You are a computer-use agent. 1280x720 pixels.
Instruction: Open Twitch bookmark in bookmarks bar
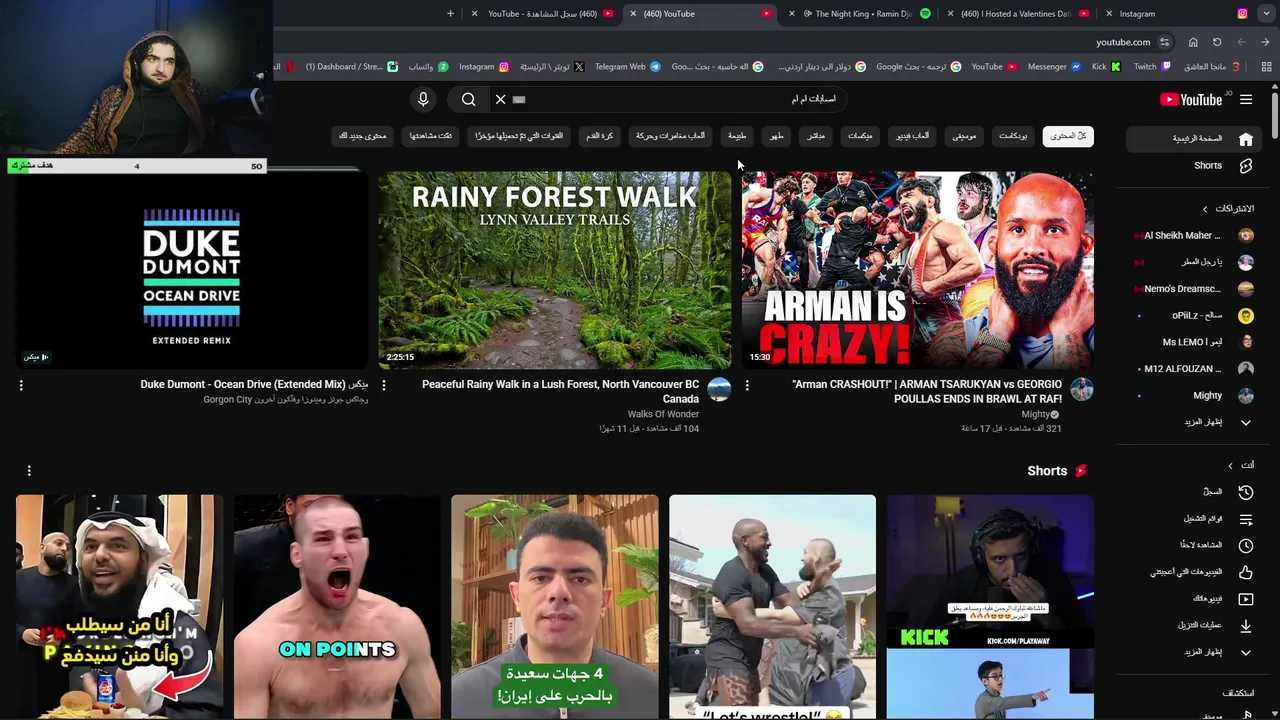tap(1151, 67)
